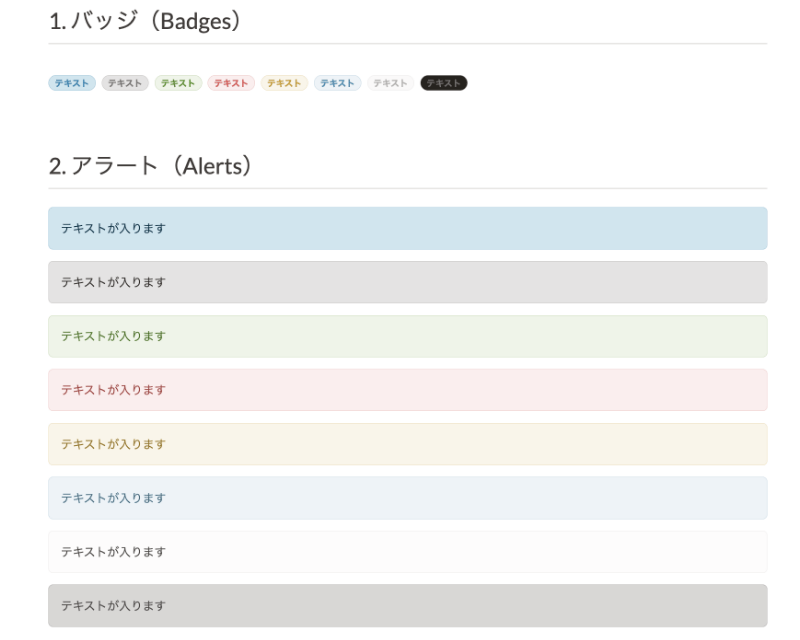
Task: Click the first blue テキスト badge
Action: coord(72,83)
